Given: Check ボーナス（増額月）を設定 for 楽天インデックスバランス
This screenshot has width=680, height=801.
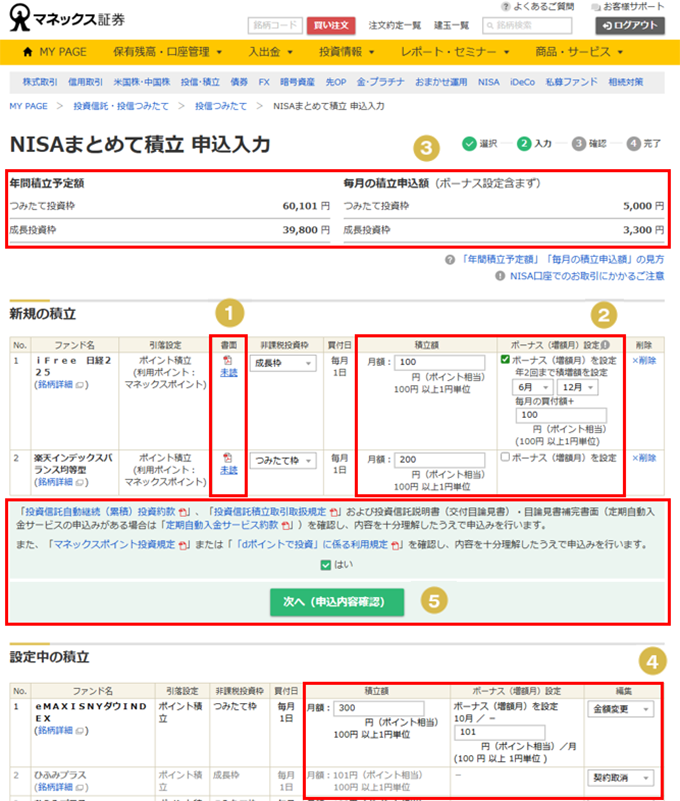Looking at the screenshot, I should click(x=505, y=457).
